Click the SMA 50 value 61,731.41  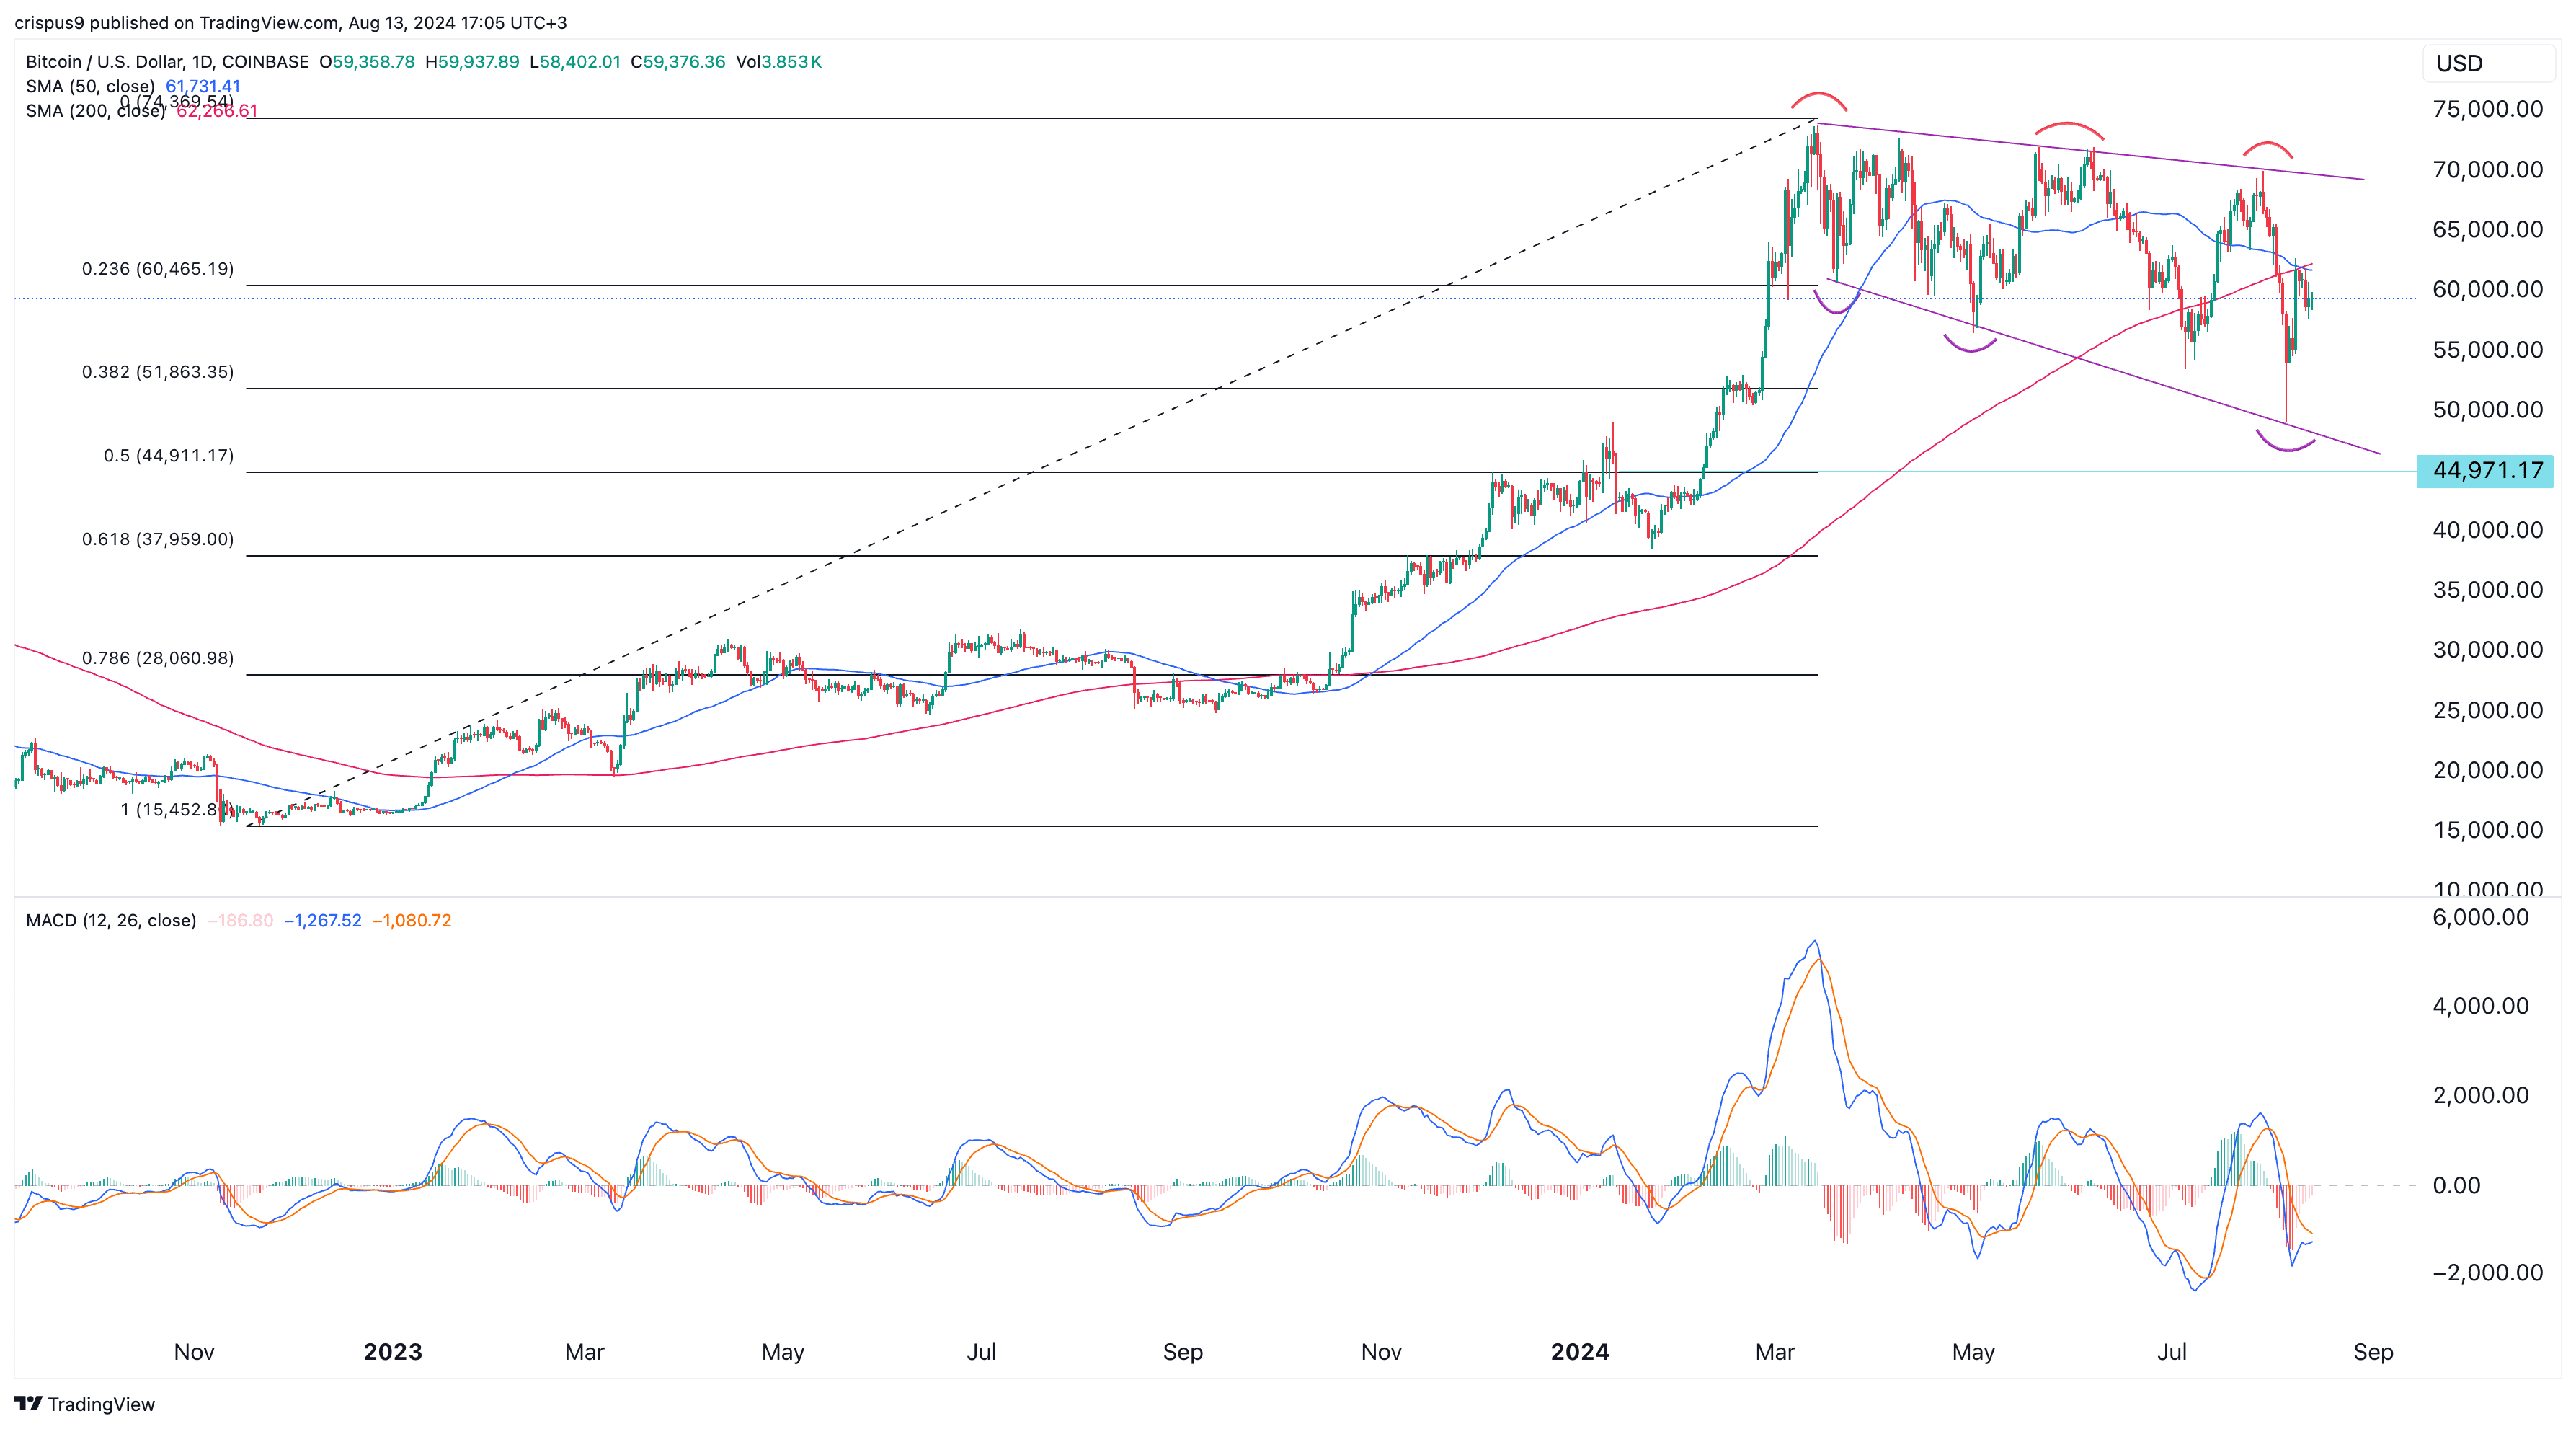coord(203,86)
